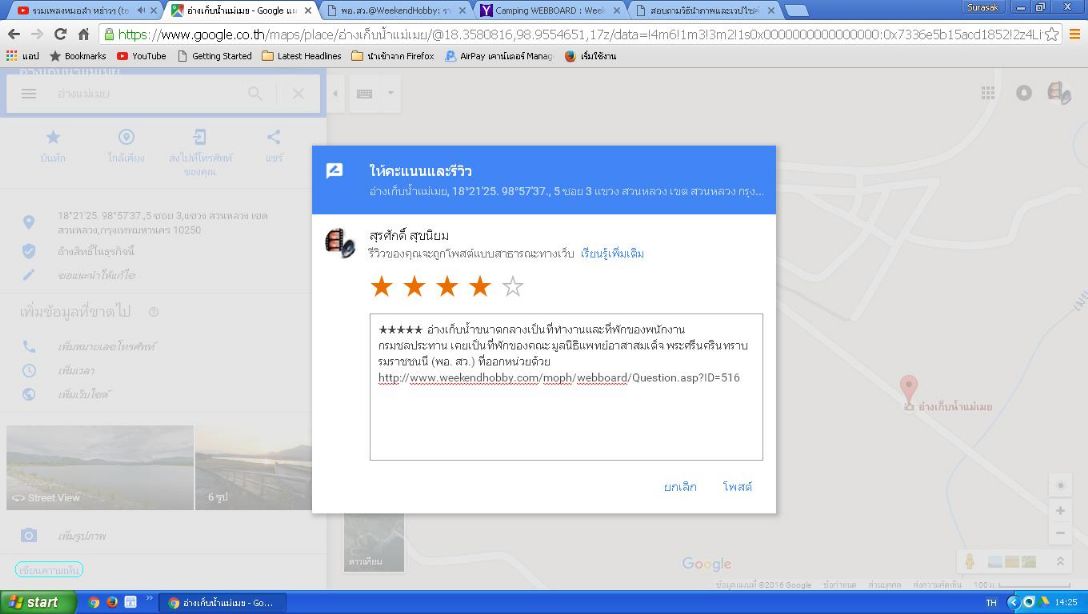Click the Maps search magnifier icon
This screenshot has width=1088, height=614.
coord(255,93)
